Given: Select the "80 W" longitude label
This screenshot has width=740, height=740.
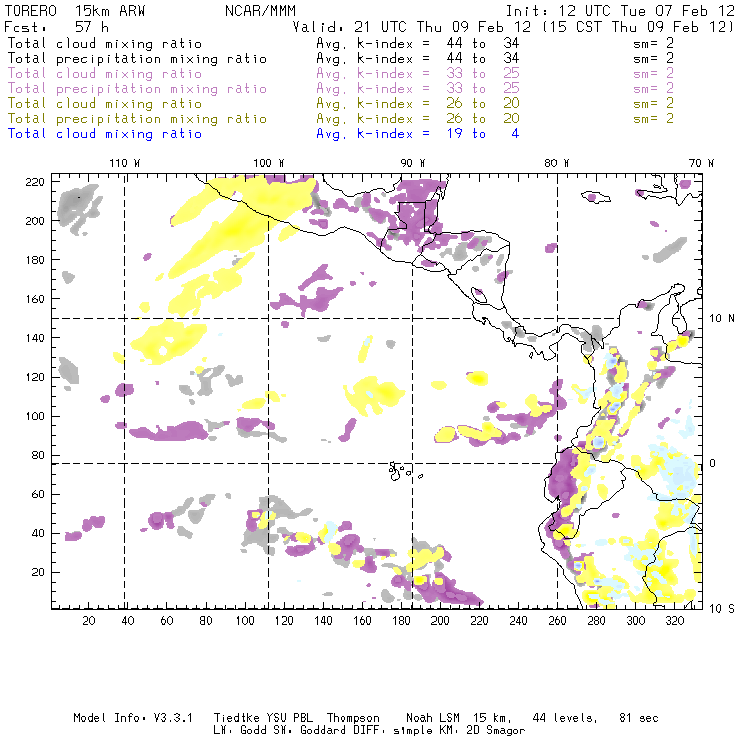Looking at the screenshot, I should click(556, 163).
